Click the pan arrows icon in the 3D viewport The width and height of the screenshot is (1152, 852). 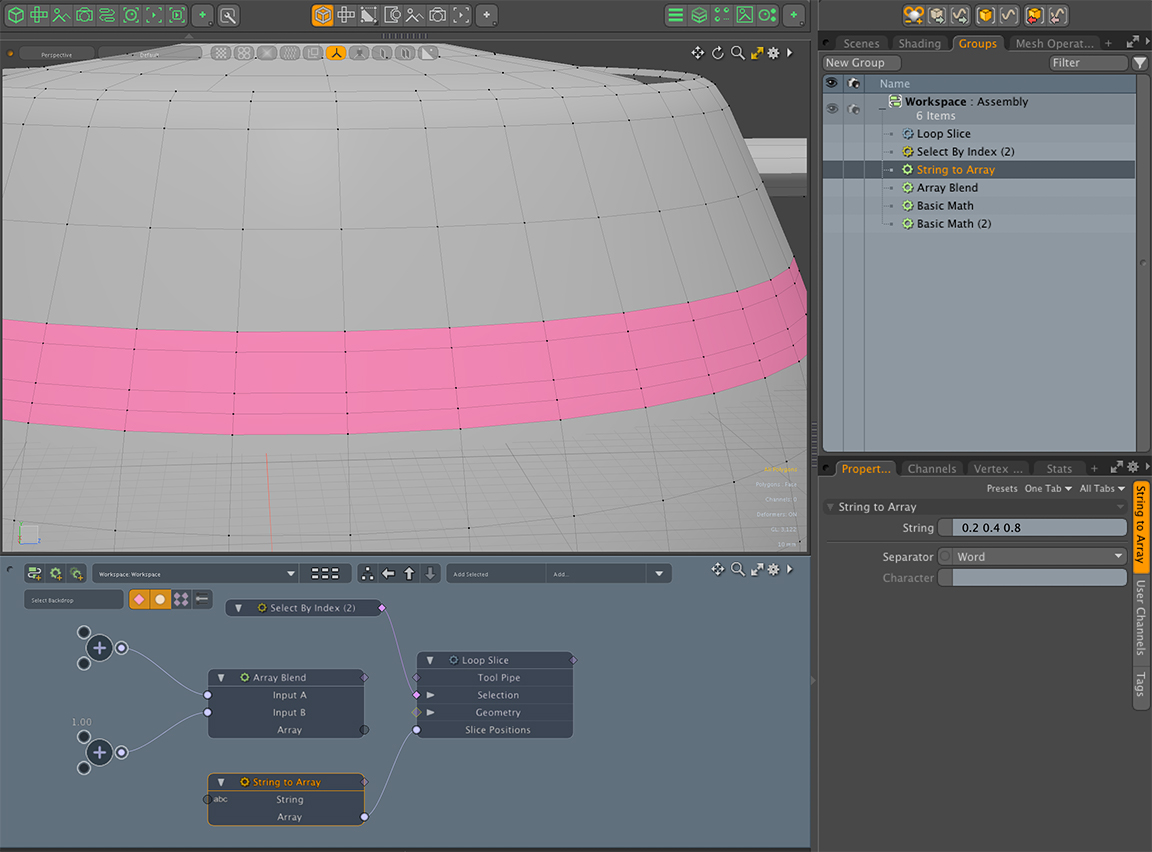(697, 53)
